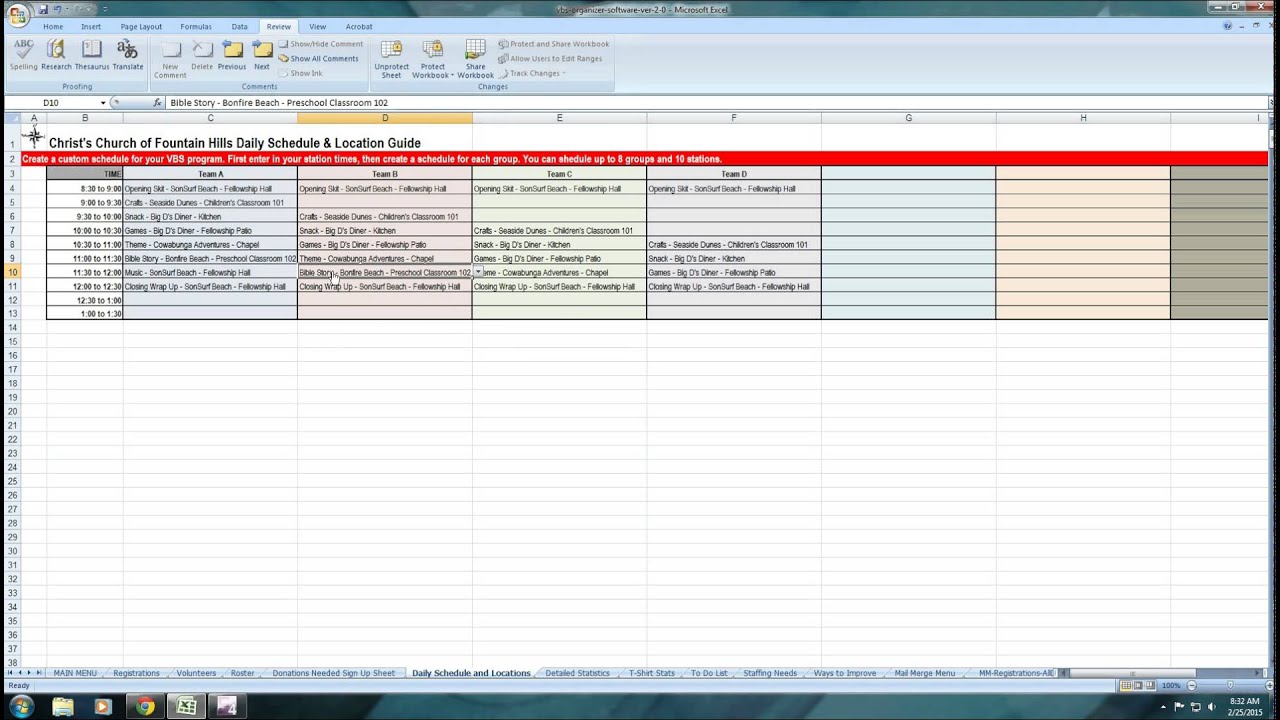The image size is (1280, 720).
Task: Open Windows Start menu
Action: 20,707
